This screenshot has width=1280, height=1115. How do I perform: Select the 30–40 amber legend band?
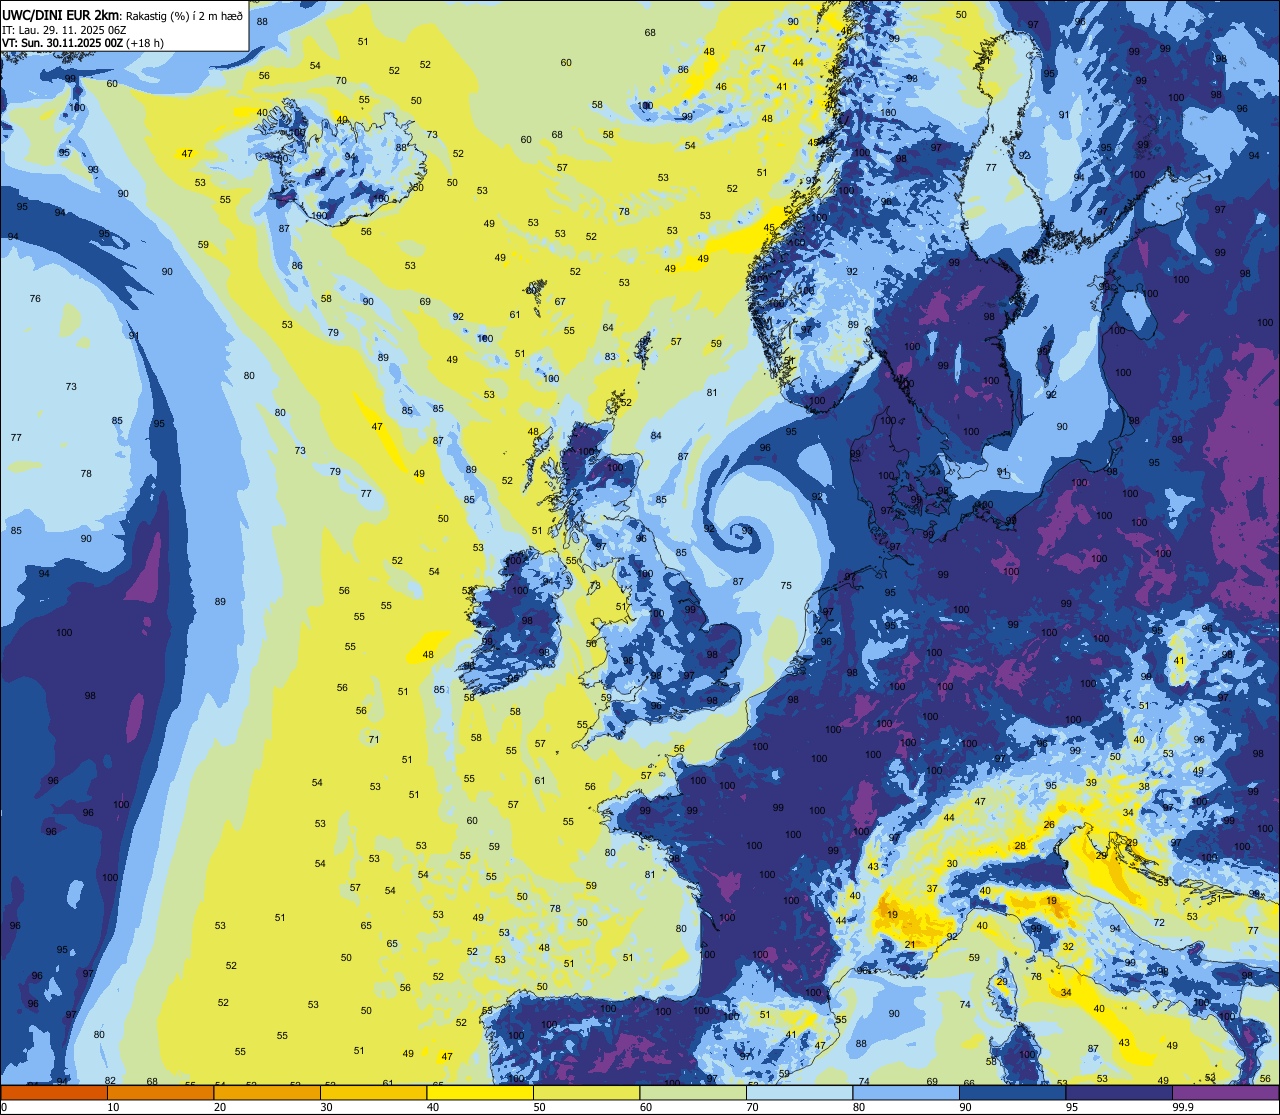(373, 1093)
